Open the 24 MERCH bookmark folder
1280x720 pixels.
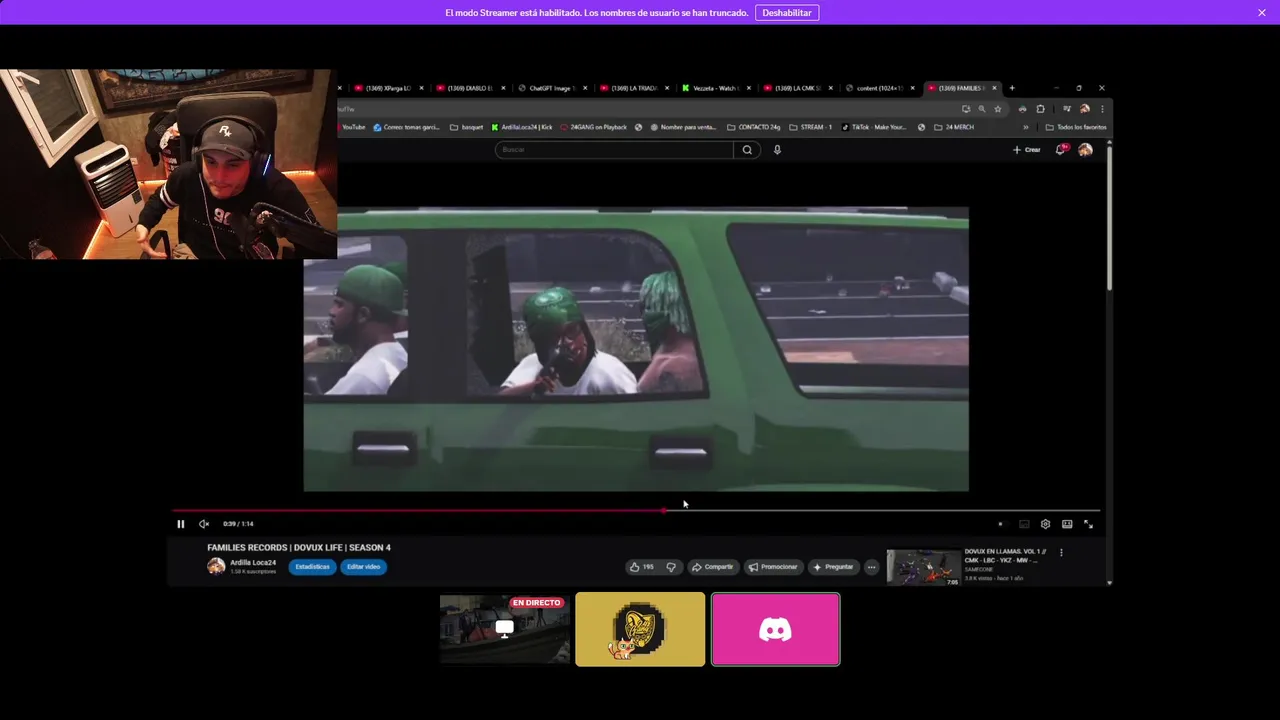[954, 127]
